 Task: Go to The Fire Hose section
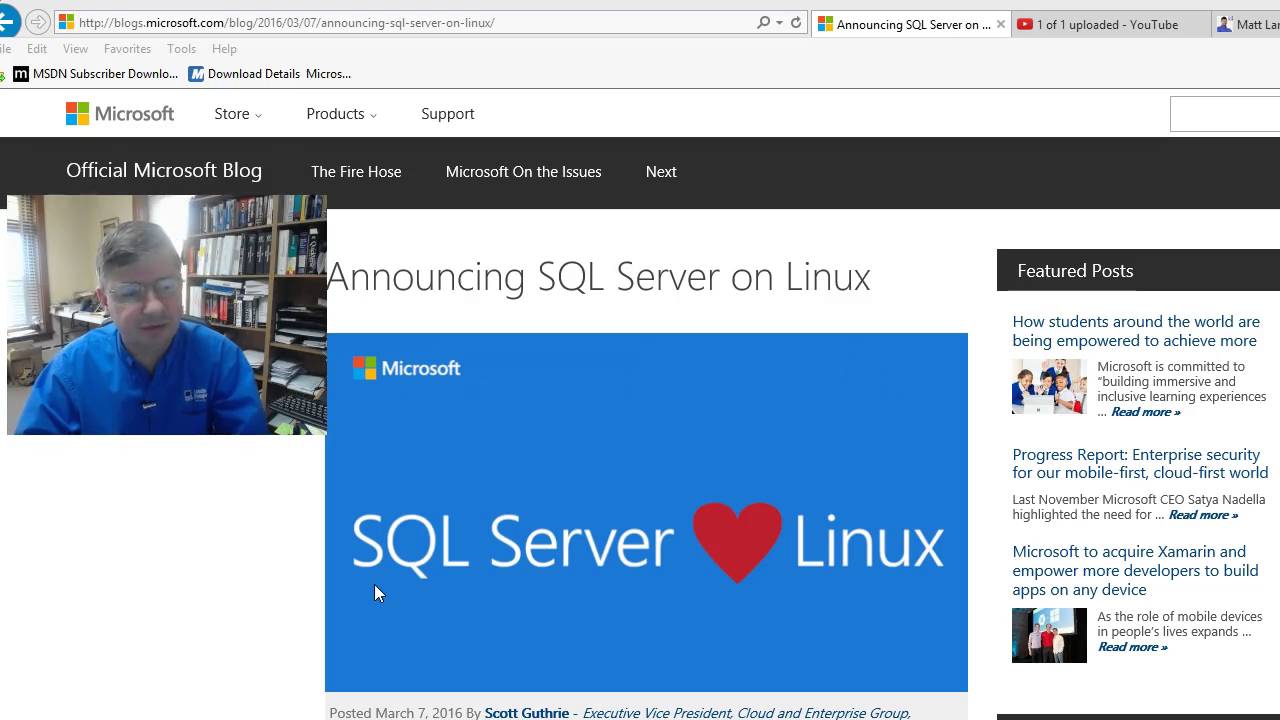(x=356, y=172)
